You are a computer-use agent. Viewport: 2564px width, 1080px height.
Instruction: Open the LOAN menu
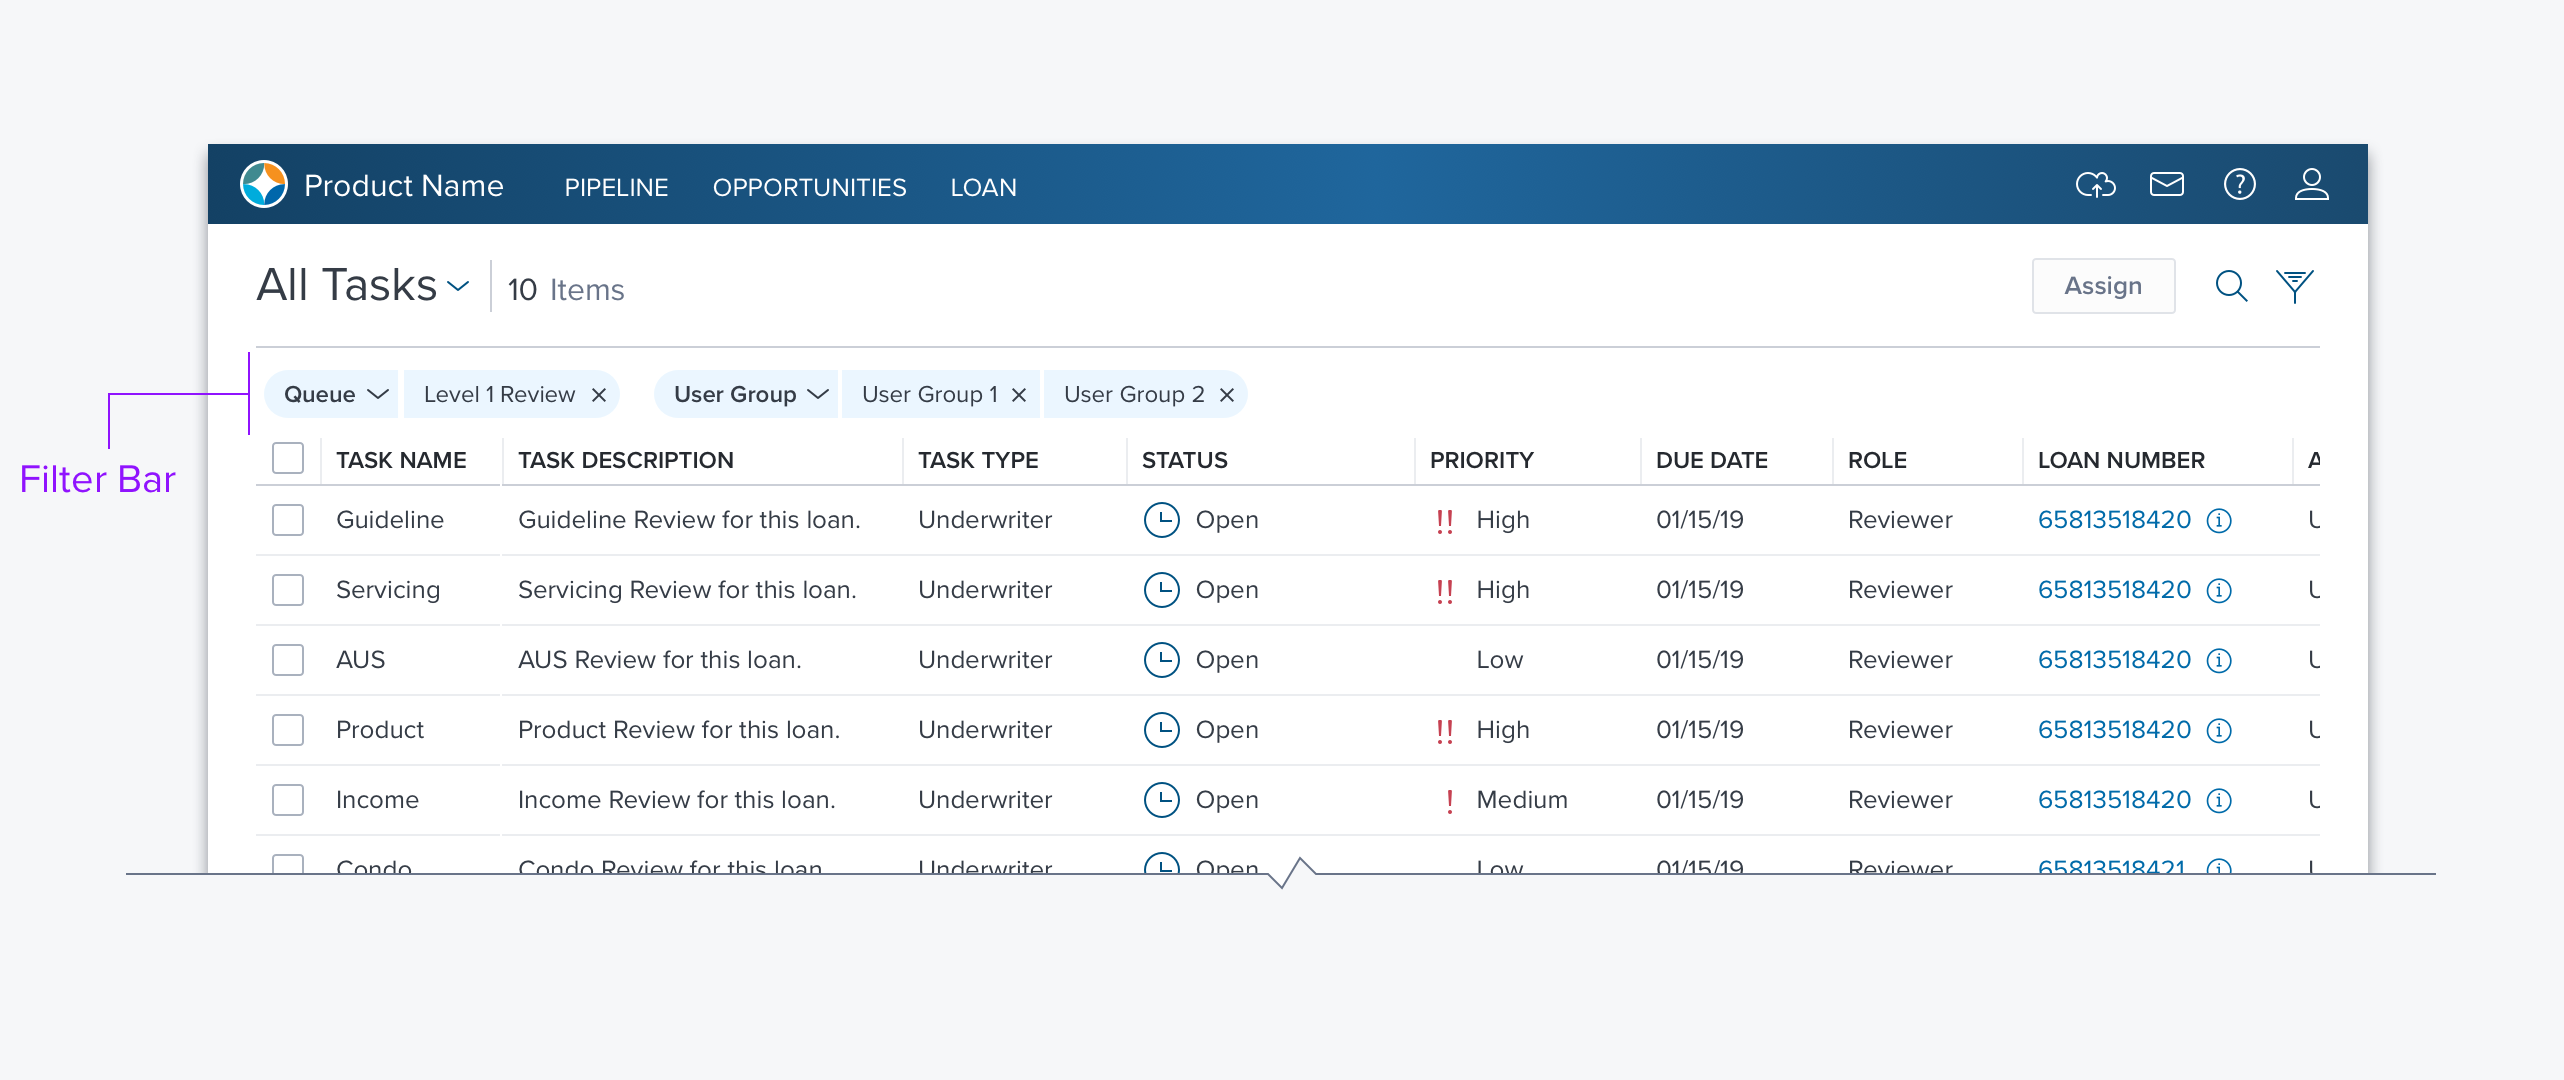983,188
